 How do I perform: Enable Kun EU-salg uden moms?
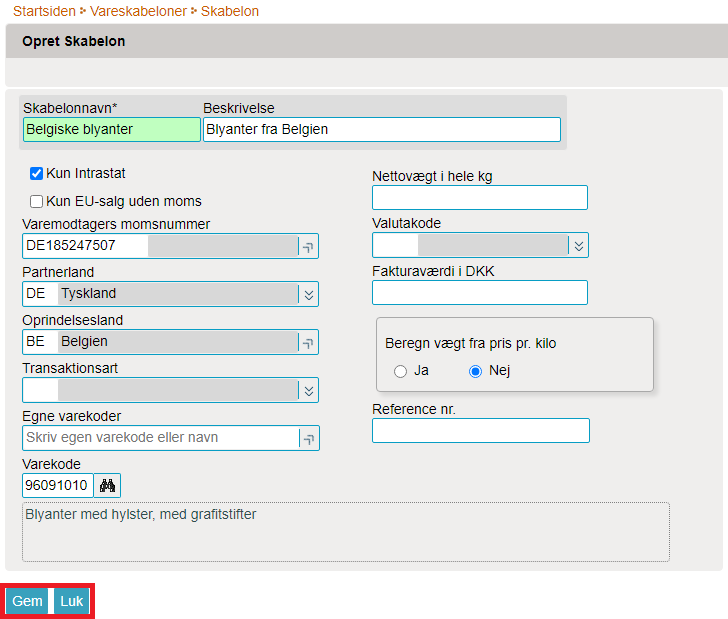click(36, 202)
